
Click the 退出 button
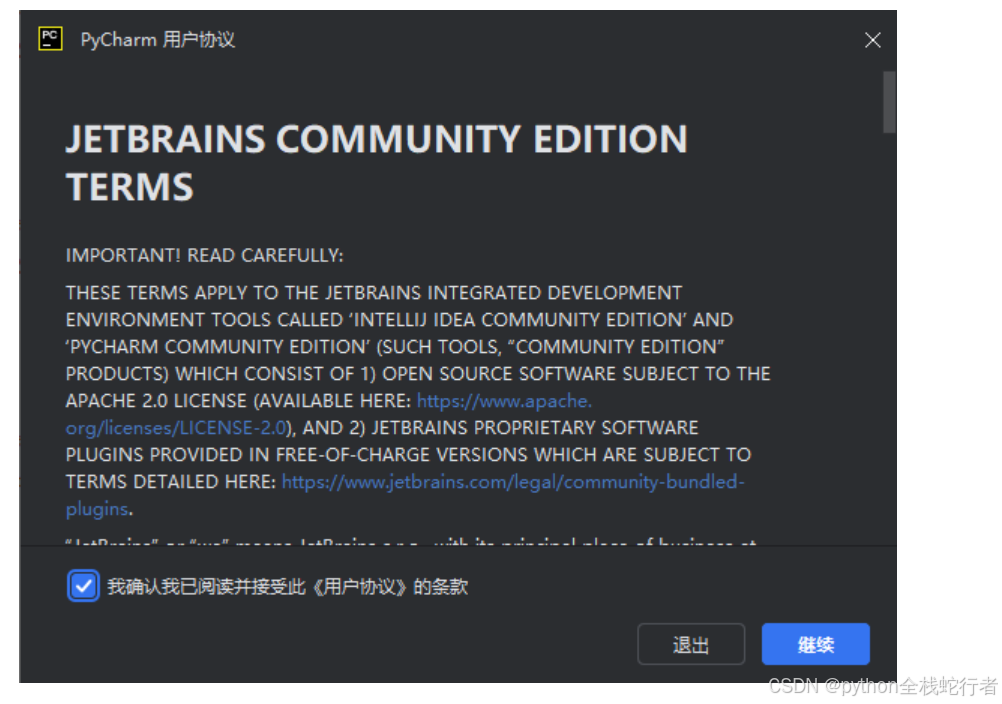coord(691,644)
